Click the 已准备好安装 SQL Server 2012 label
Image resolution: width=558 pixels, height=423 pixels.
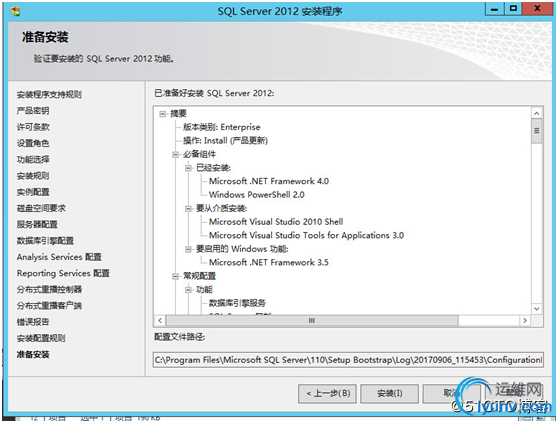214,94
